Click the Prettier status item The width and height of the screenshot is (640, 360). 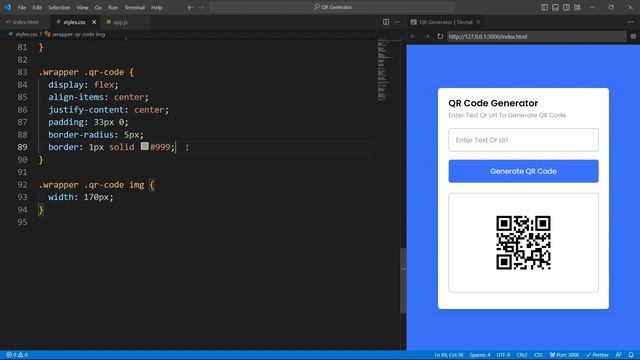(x=598, y=355)
